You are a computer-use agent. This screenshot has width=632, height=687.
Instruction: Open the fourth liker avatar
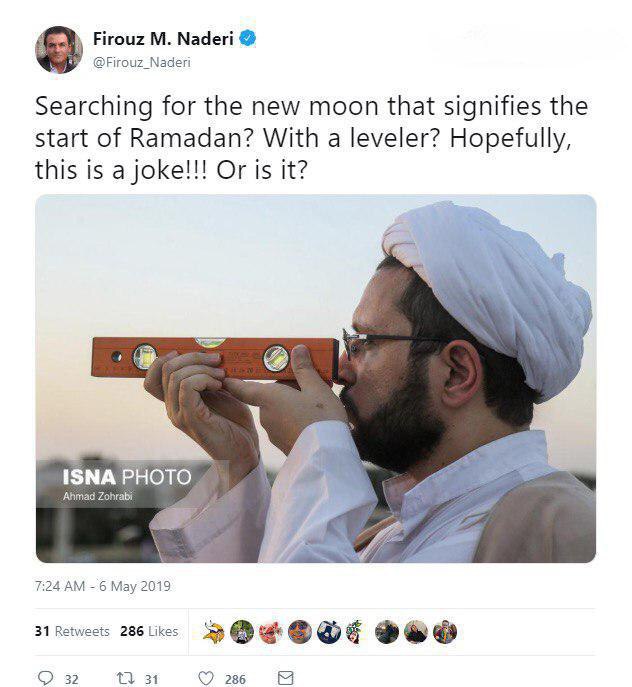pyautogui.click(x=300, y=632)
